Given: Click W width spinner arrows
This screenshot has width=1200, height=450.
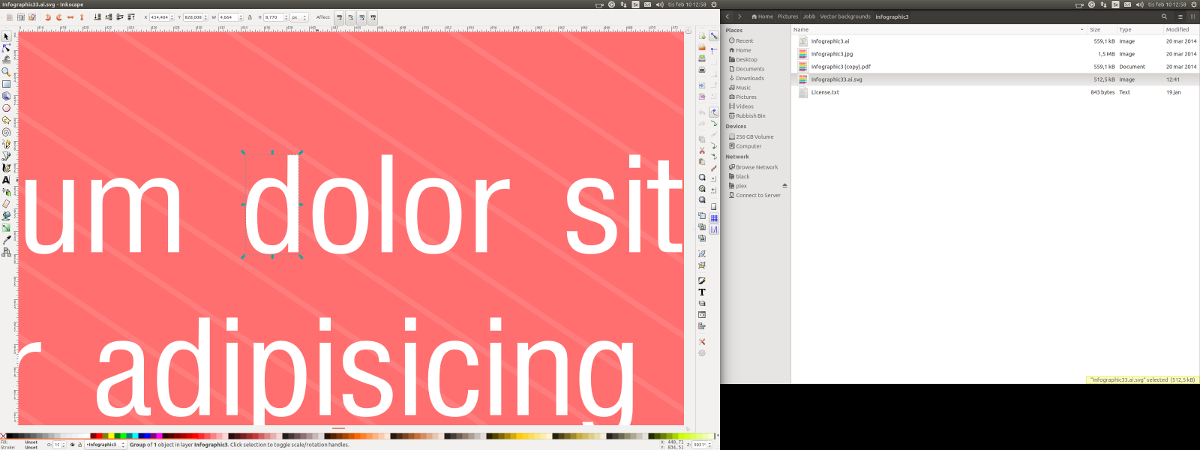Looking at the screenshot, I should click(240, 17).
